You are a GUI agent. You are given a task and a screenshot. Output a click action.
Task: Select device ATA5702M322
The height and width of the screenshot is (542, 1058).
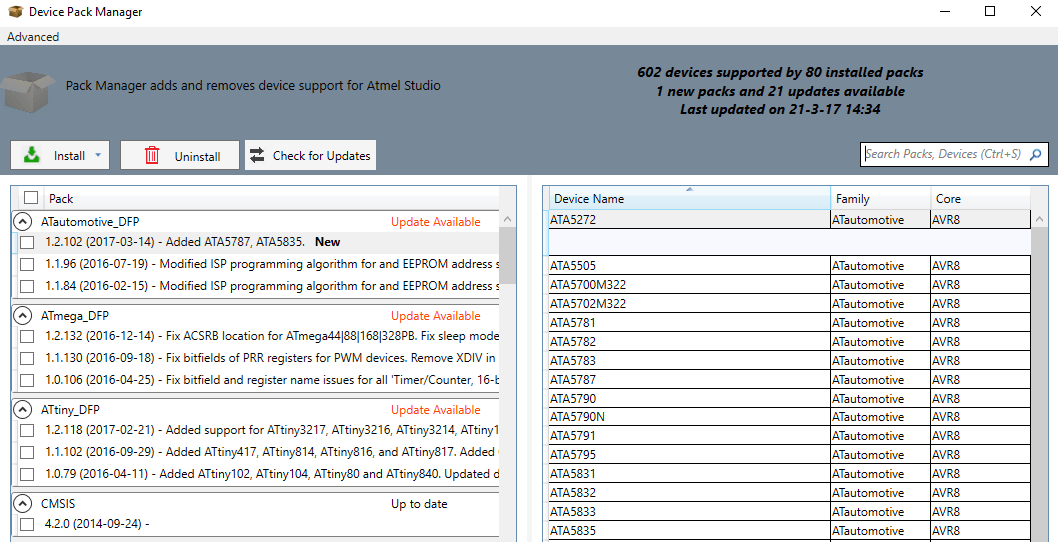(x=789, y=303)
